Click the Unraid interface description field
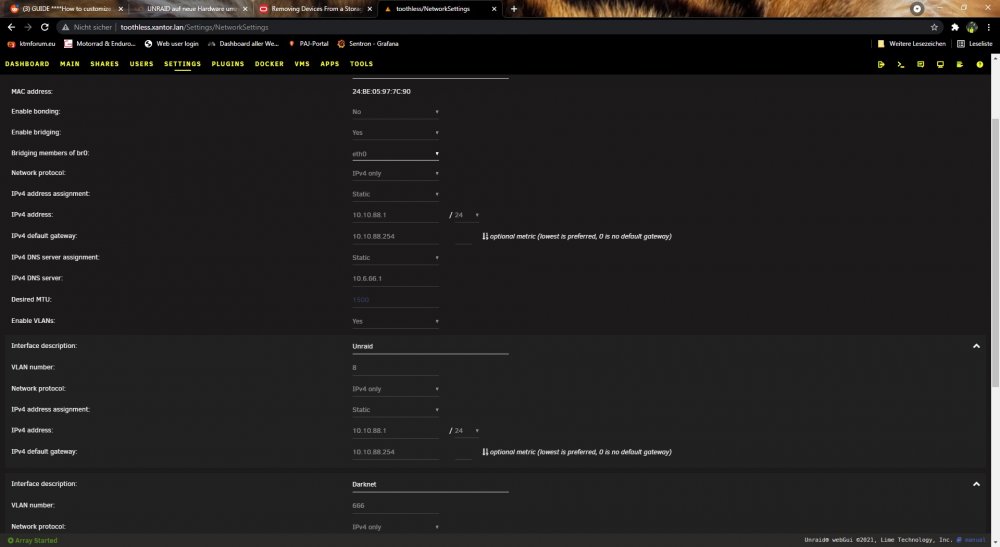 [430, 347]
